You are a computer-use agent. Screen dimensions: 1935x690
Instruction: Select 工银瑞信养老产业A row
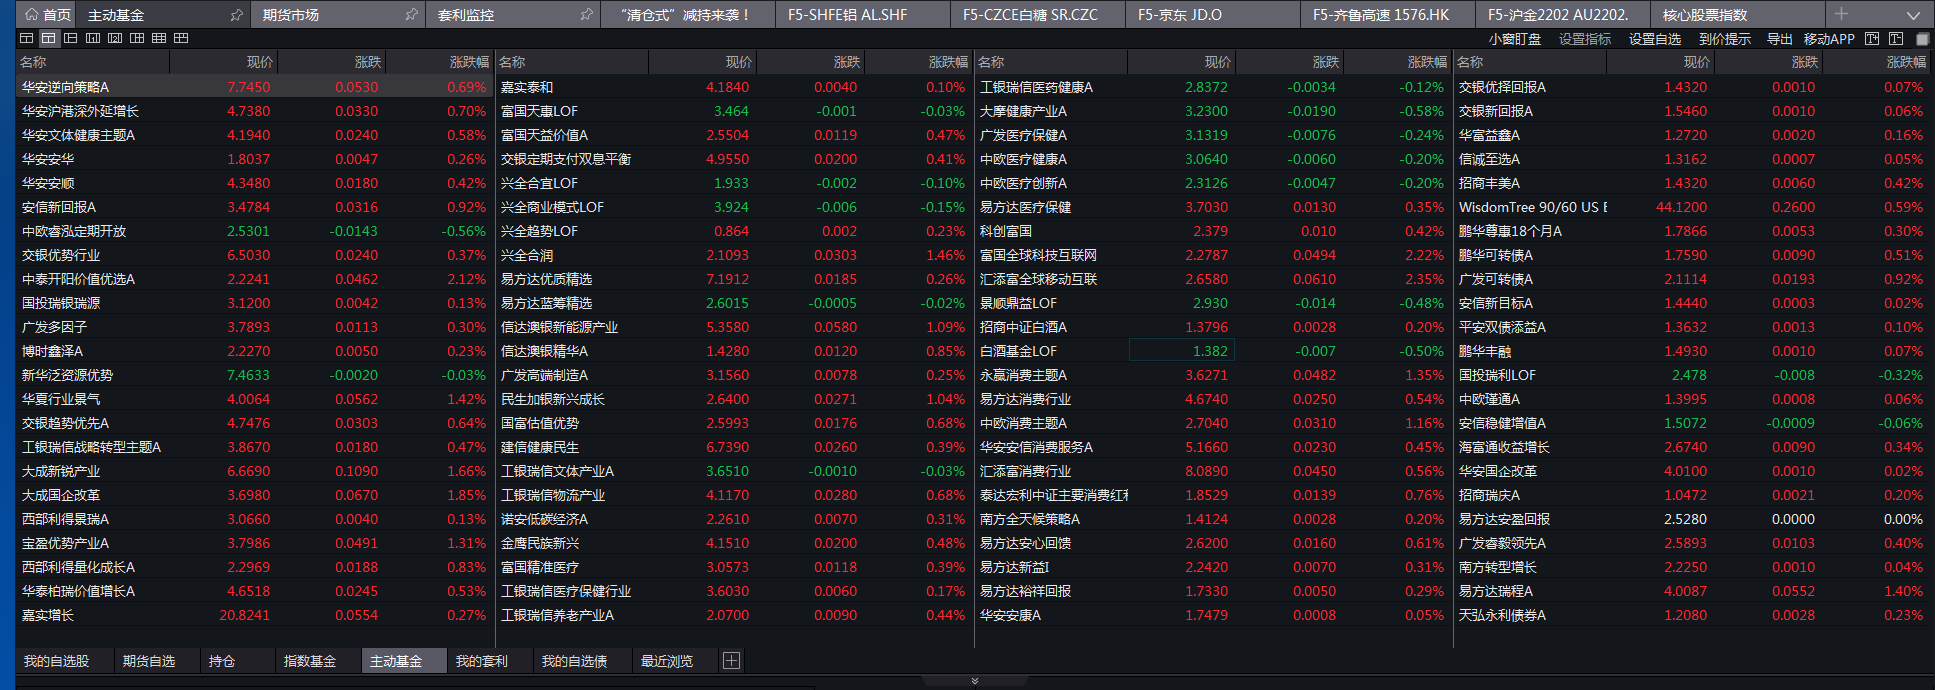point(733,615)
